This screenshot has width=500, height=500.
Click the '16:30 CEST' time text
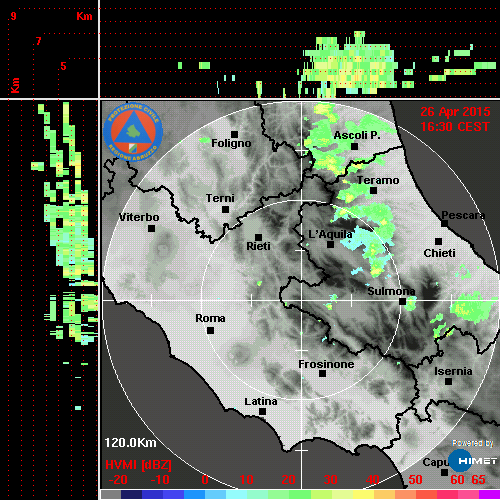pos(455,127)
